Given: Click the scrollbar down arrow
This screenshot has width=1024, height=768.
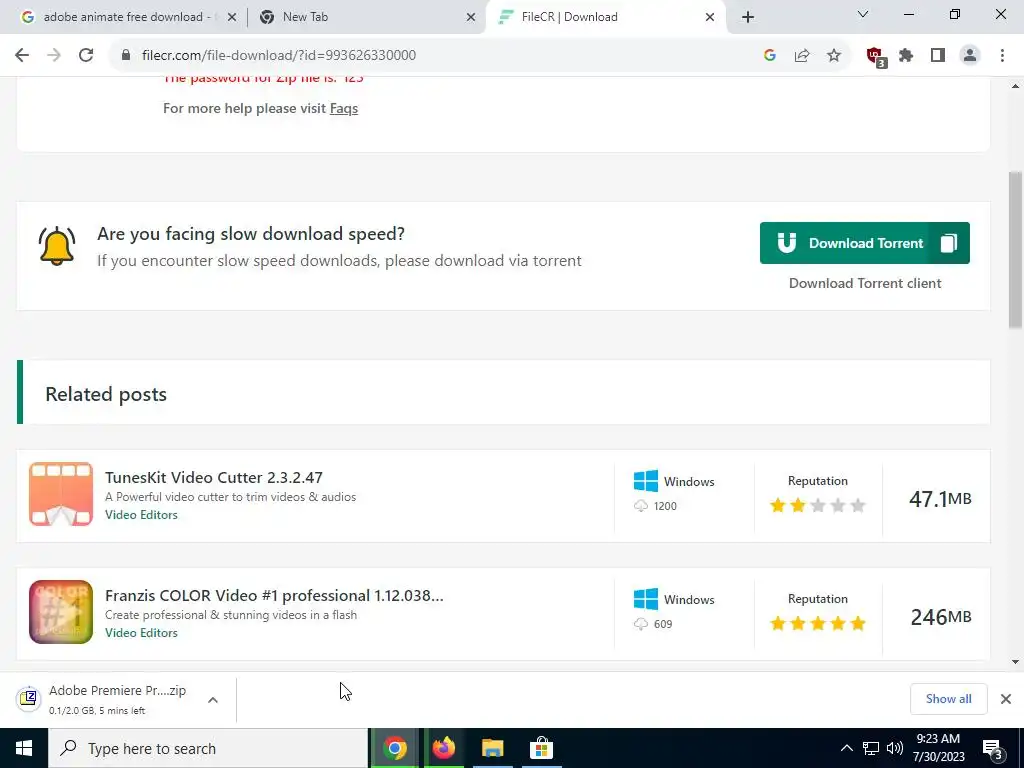Looking at the screenshot, I should pos(1016,662).
